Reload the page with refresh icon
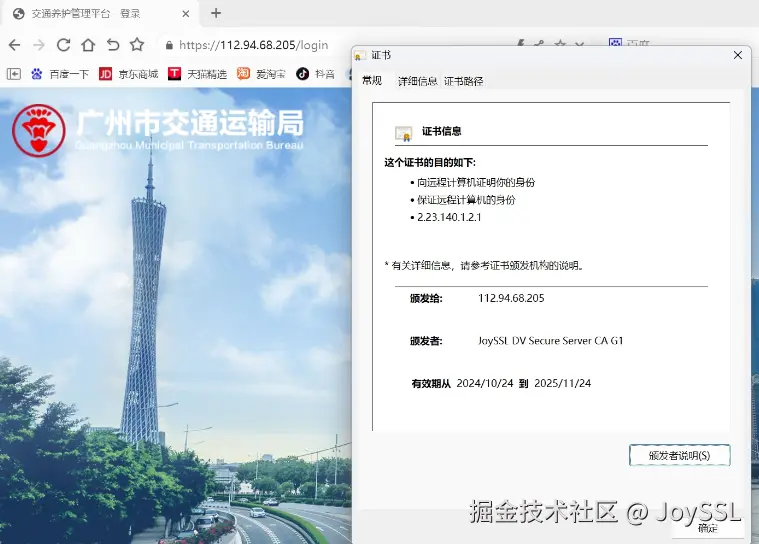The image size is (759, 544). (63, 45)
